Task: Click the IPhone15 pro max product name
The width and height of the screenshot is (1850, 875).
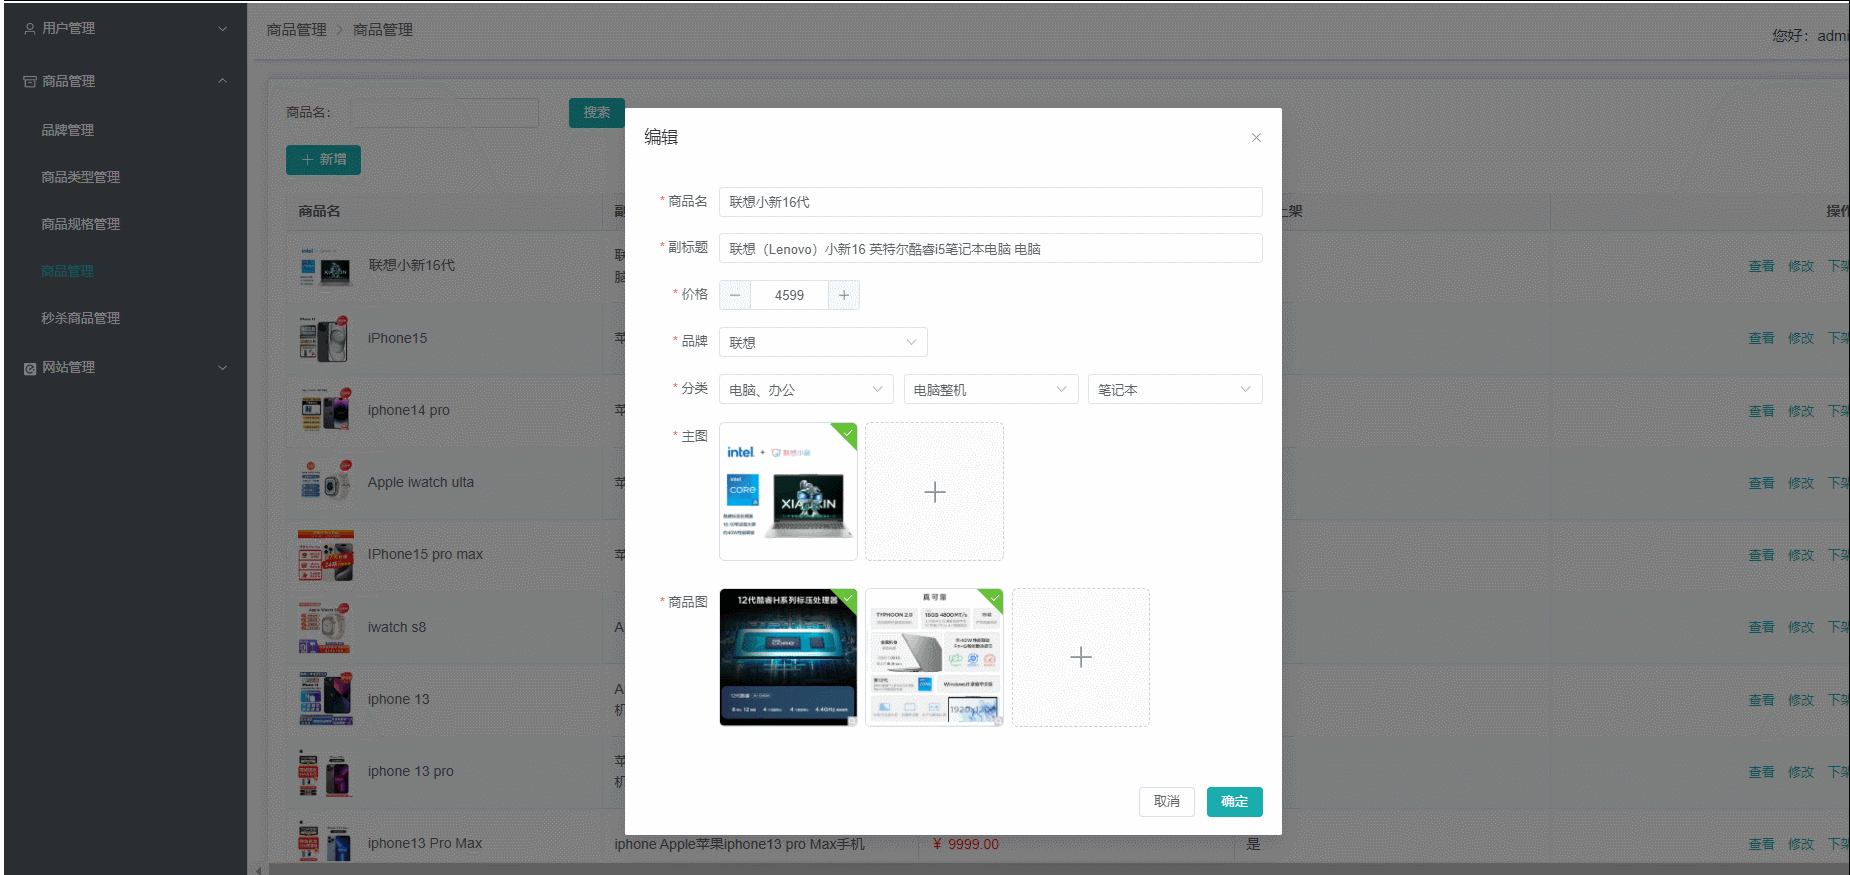Action: (425, 554)
